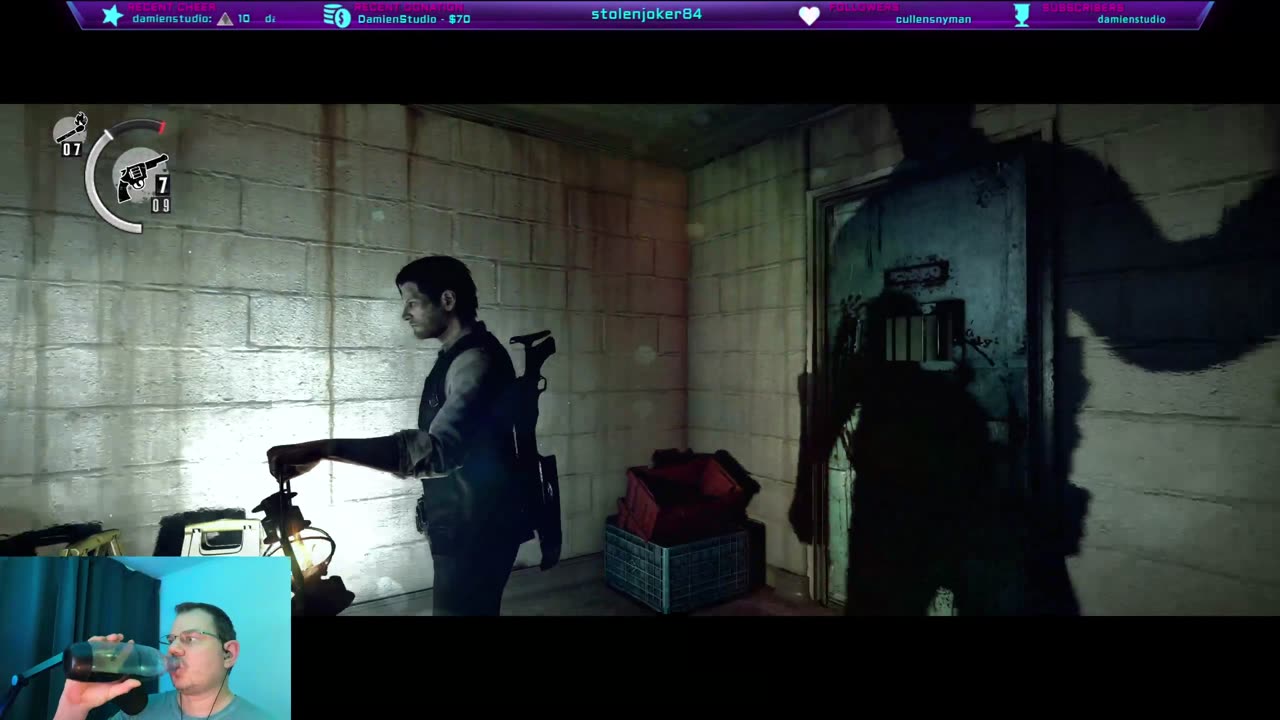Click the streamer webcam overlay
The image size is (1280, 720).
click(145, 638)
